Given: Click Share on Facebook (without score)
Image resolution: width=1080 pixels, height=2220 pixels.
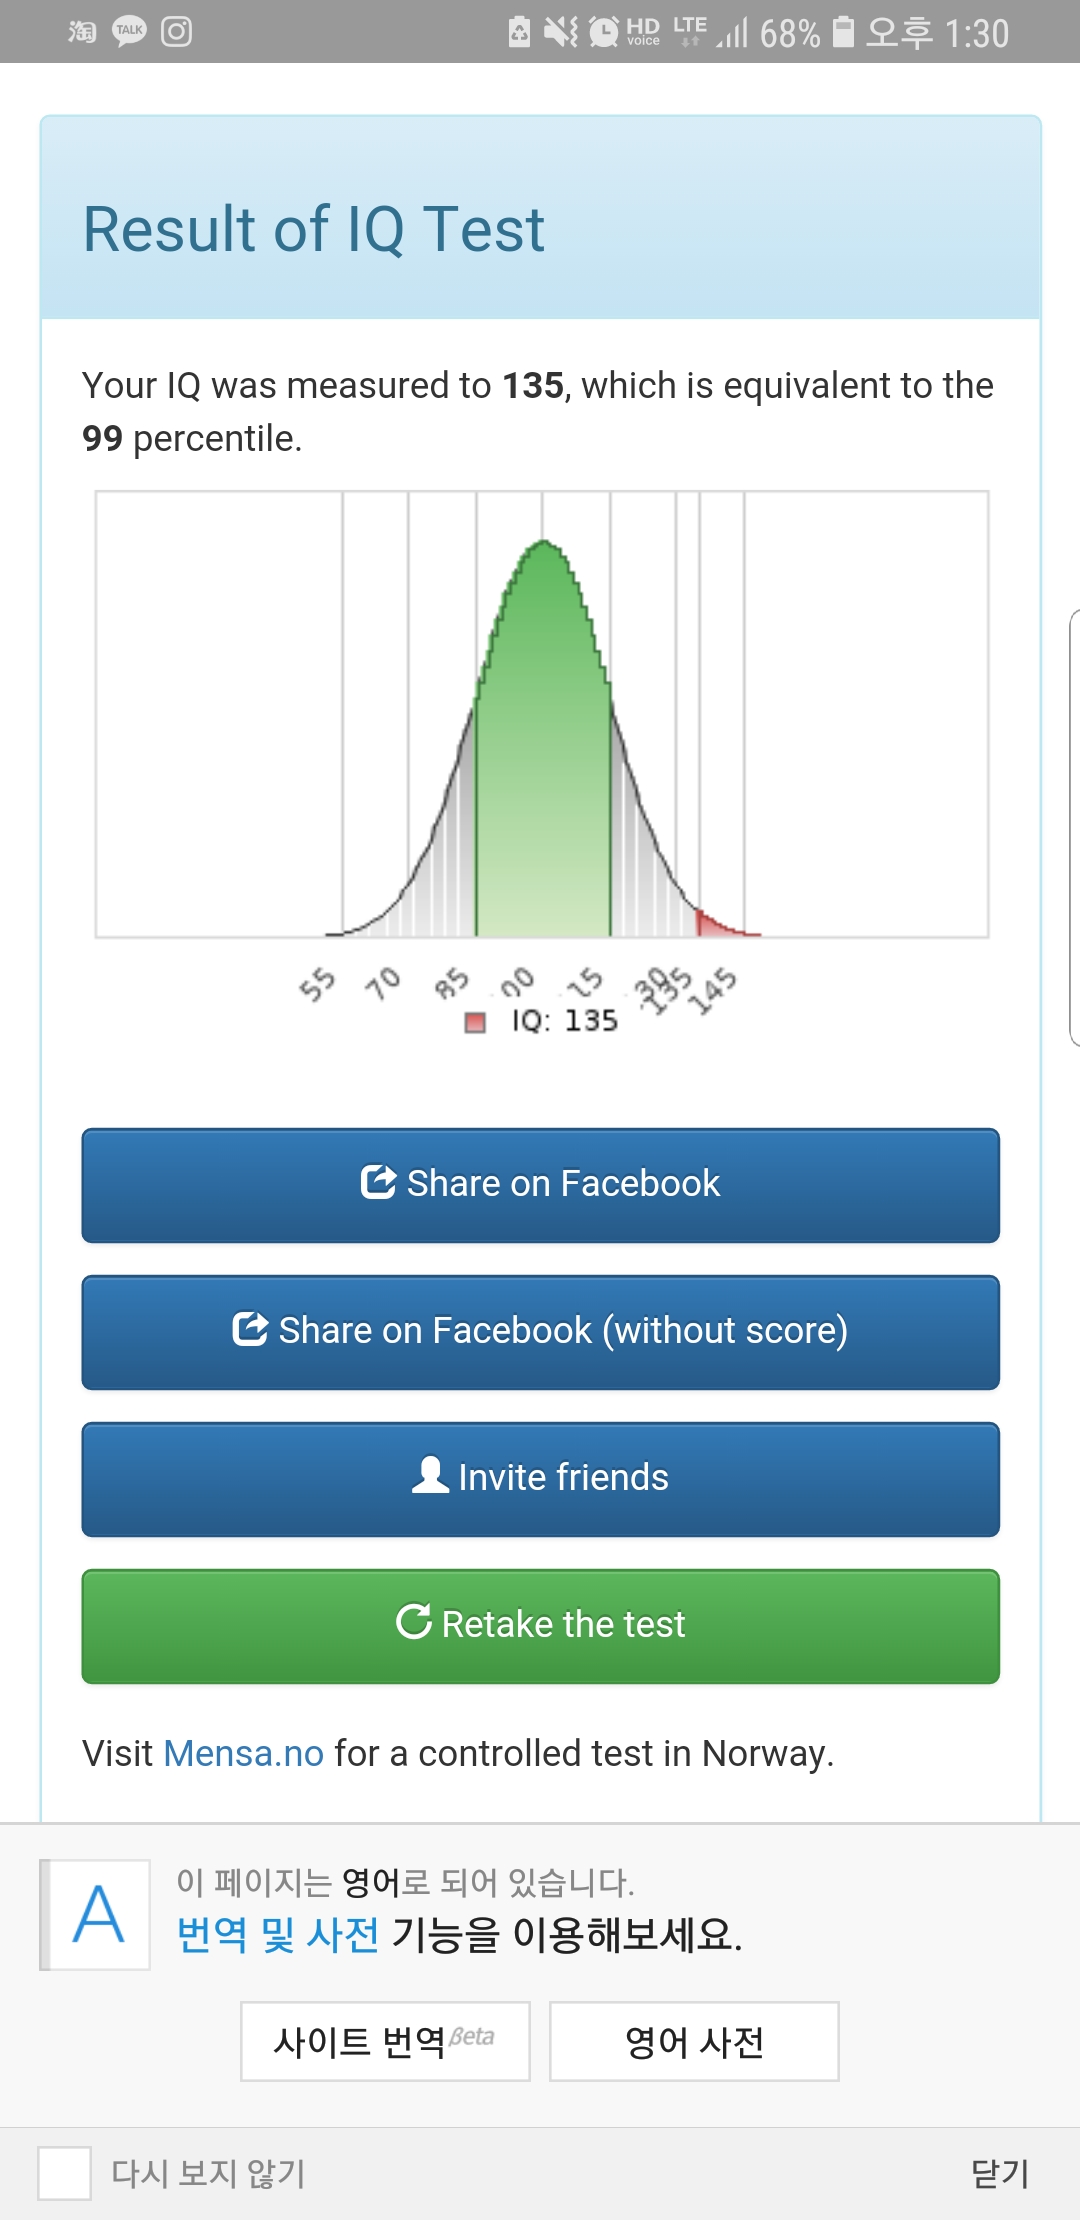Looking at the screenshot, I should (x=541, y=1332).
